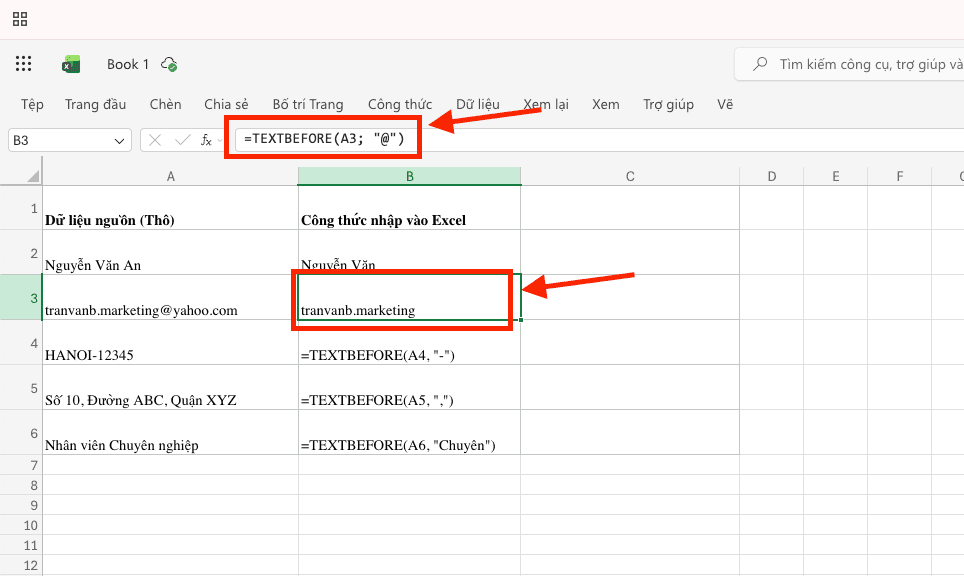Viewport: 964px width, 576px height.
Task: Open the Chia sẻ tab
Action: pyautogui.click(x=226, y=105)
